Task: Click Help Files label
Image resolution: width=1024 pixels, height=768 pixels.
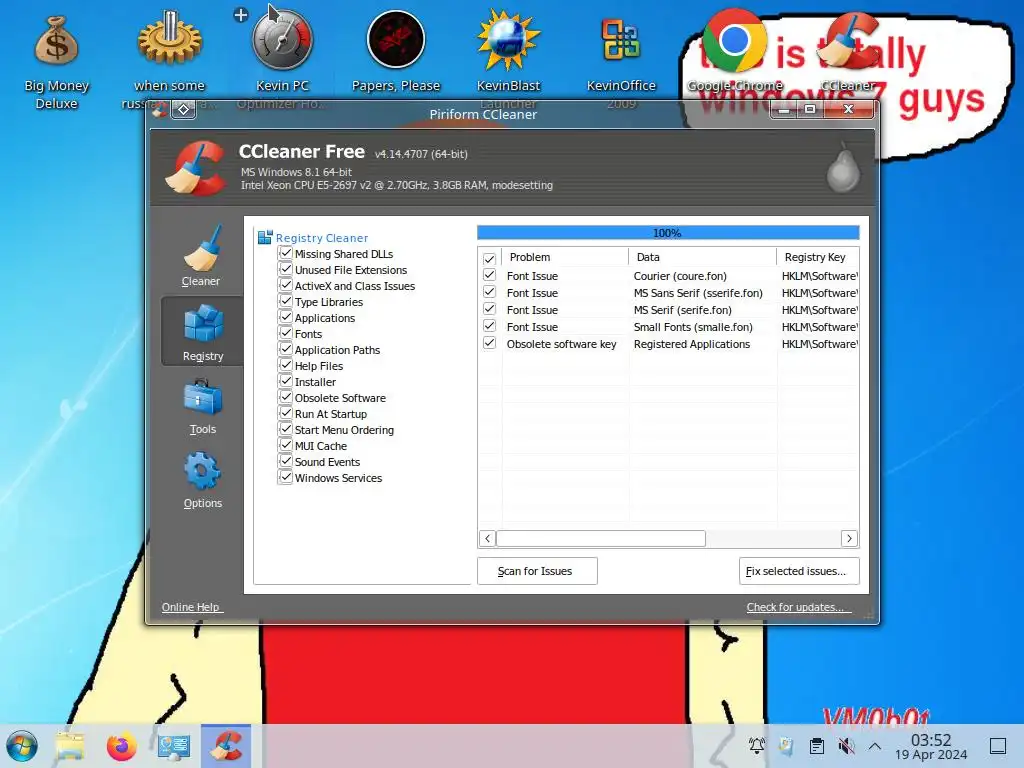Action: 319,366
